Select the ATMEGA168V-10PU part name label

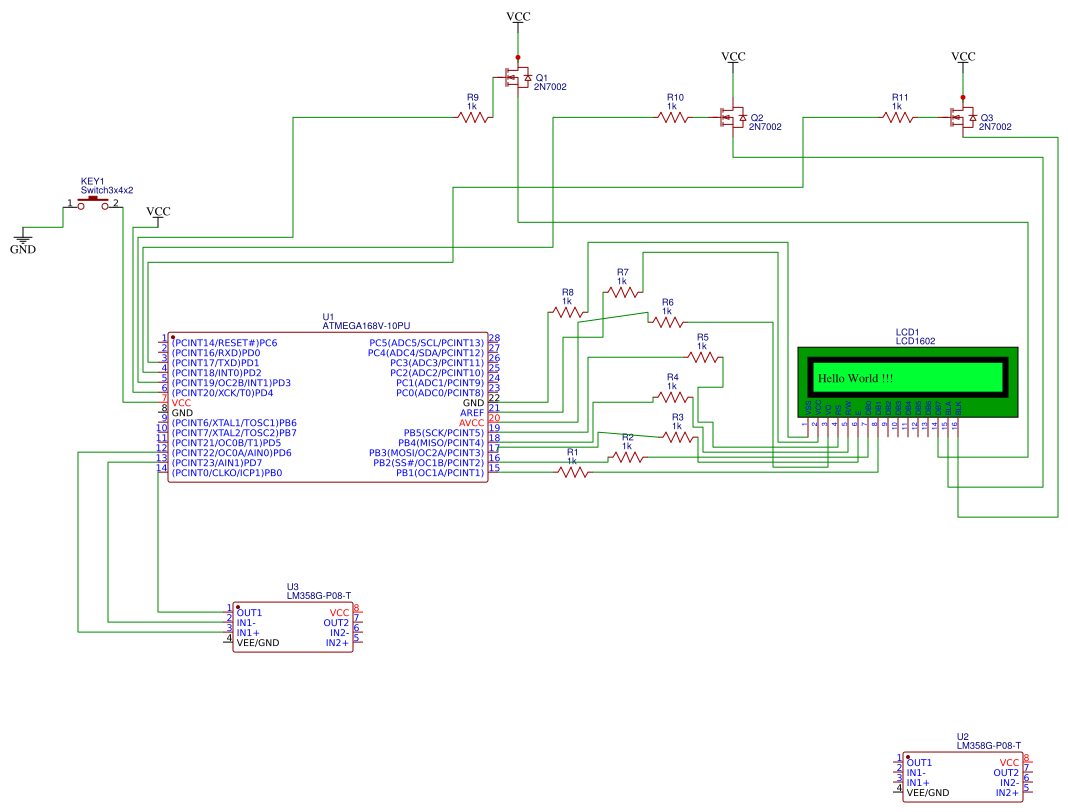[366, 326]
